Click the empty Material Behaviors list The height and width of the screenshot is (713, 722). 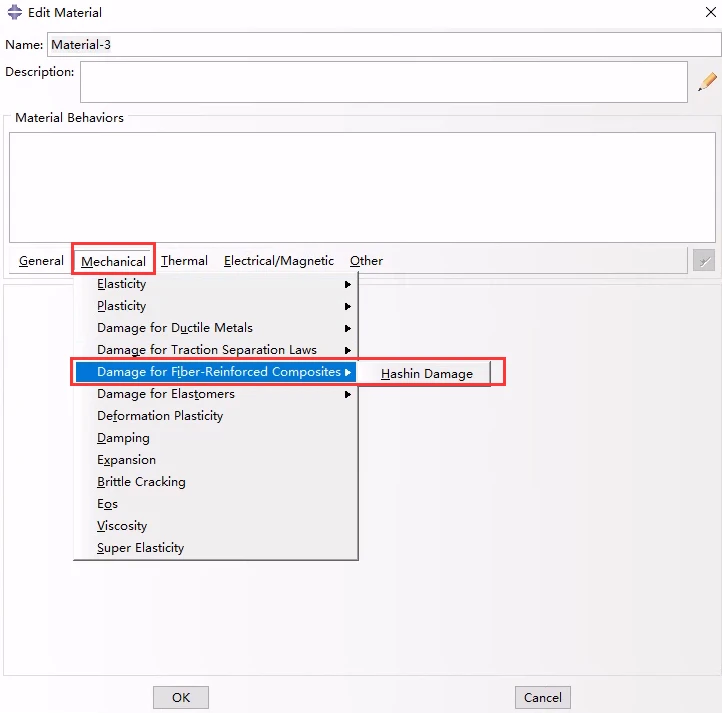click(x=362, y=187)
